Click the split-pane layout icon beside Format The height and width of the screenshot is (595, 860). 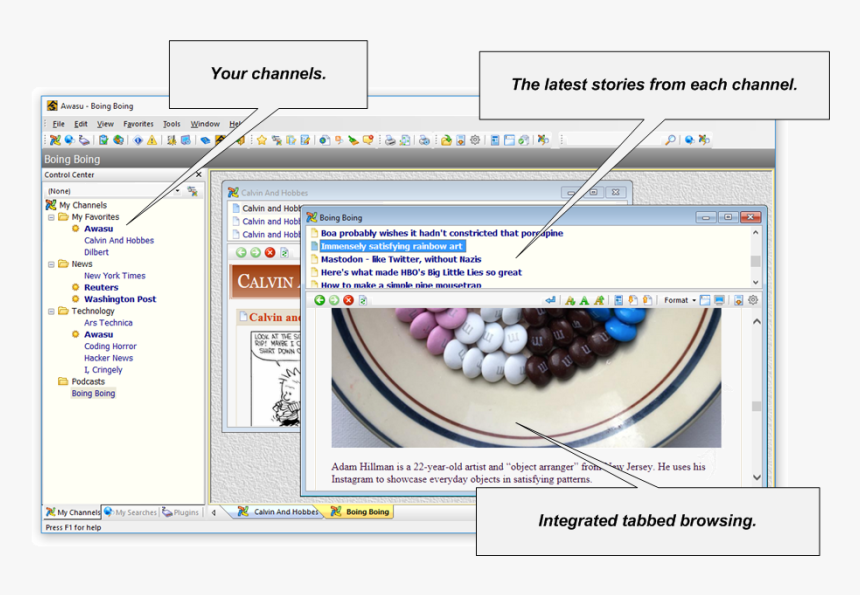click(x=705, y=300)
